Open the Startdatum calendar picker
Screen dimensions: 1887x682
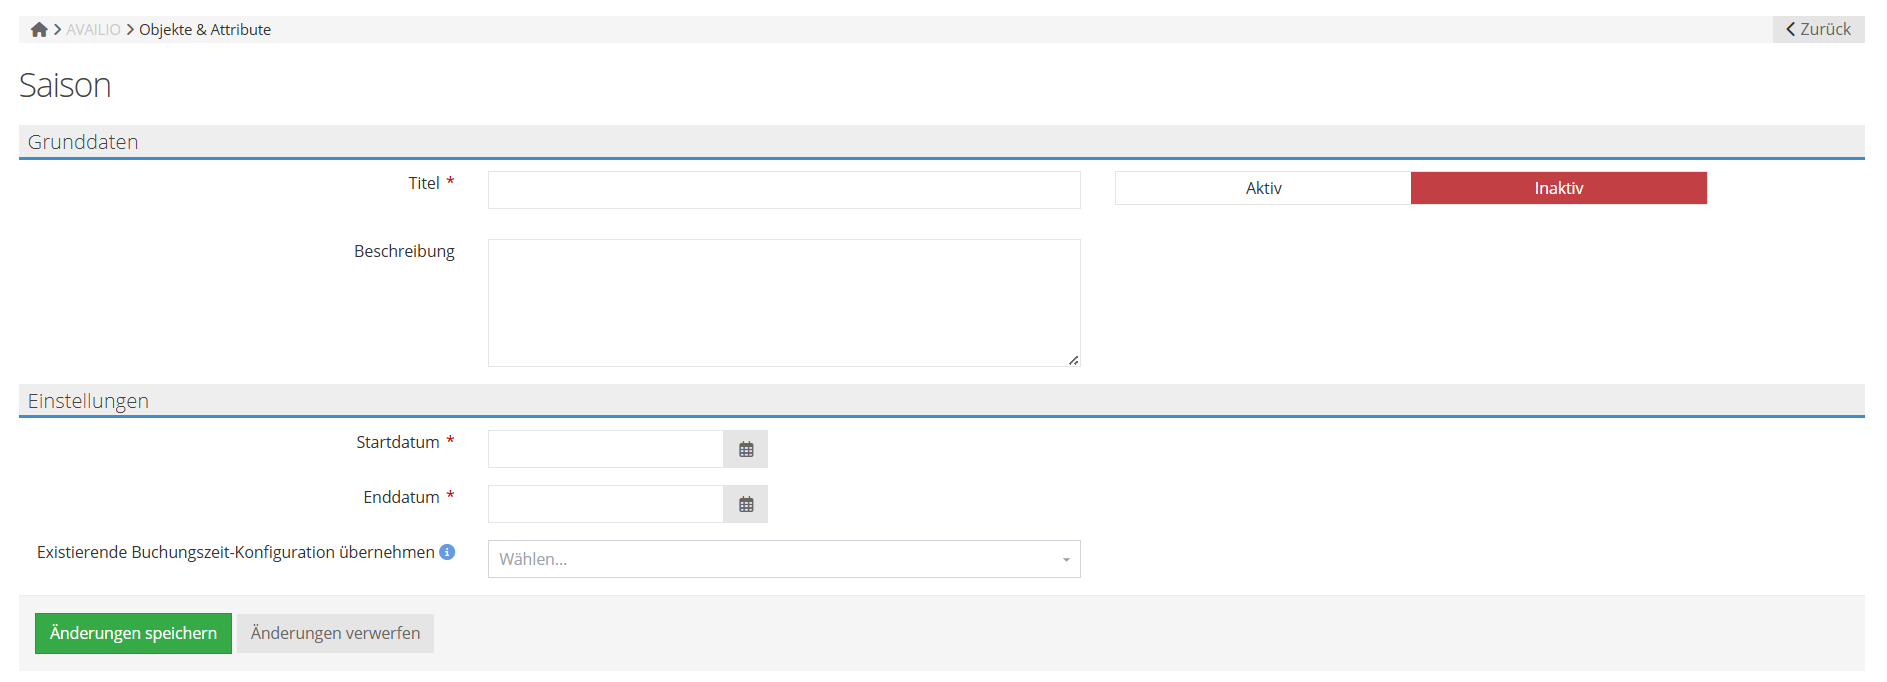745,450
